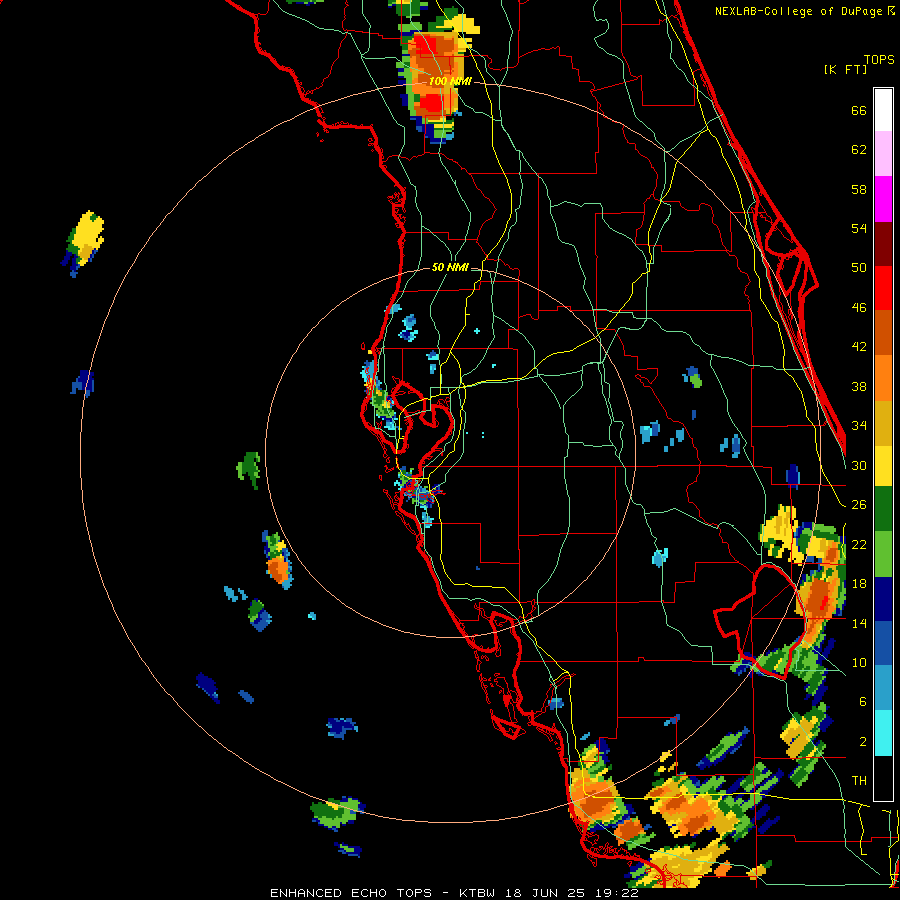Click the 'ENHANCED ECHO TOPS' title text
Screen dimensions: 900x900
pos(351,893)
